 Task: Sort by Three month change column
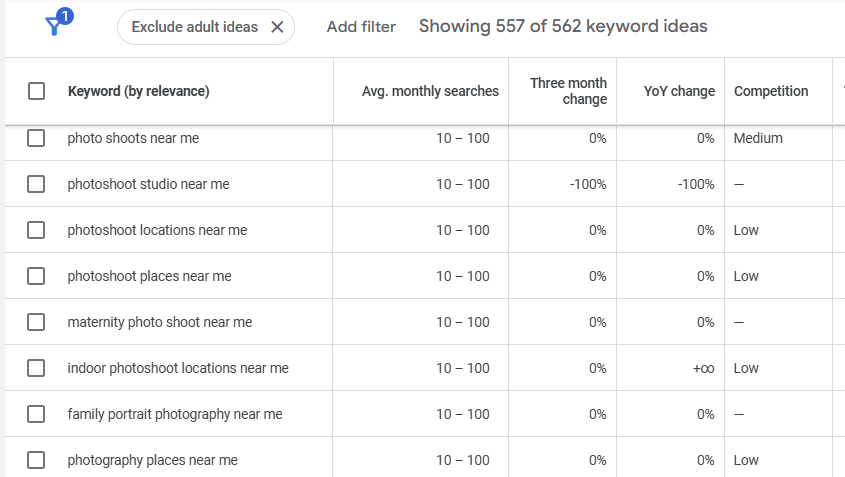(568, 91)
